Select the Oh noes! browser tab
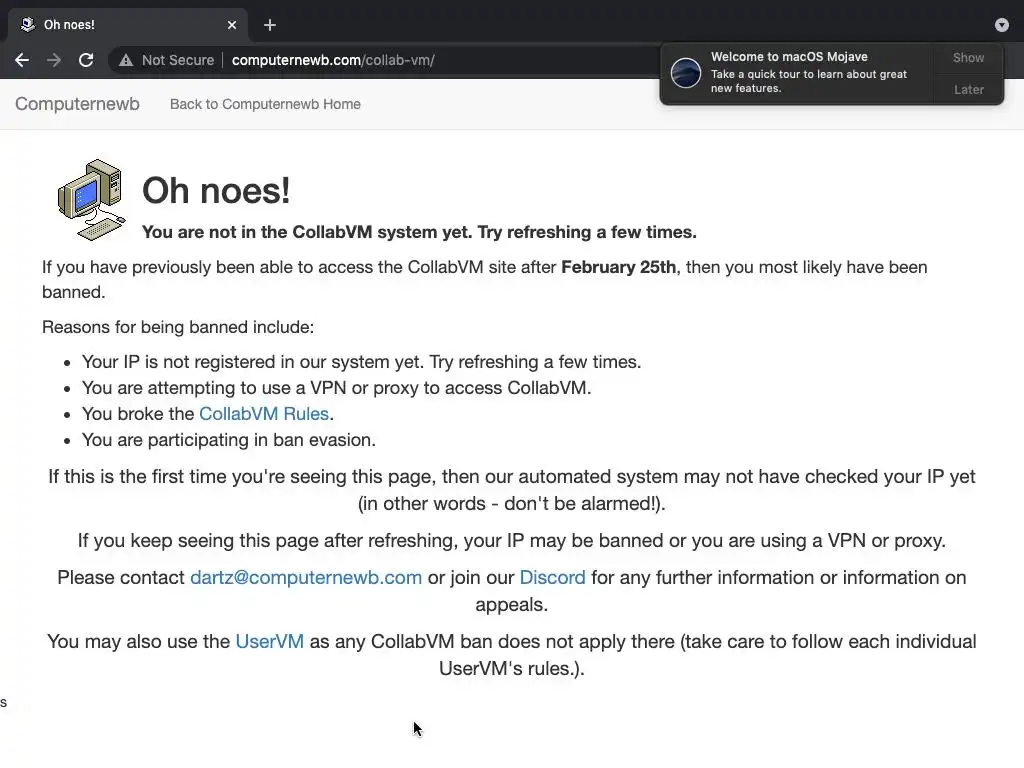This screenshot has height=768, width=1024. (128, 25)
